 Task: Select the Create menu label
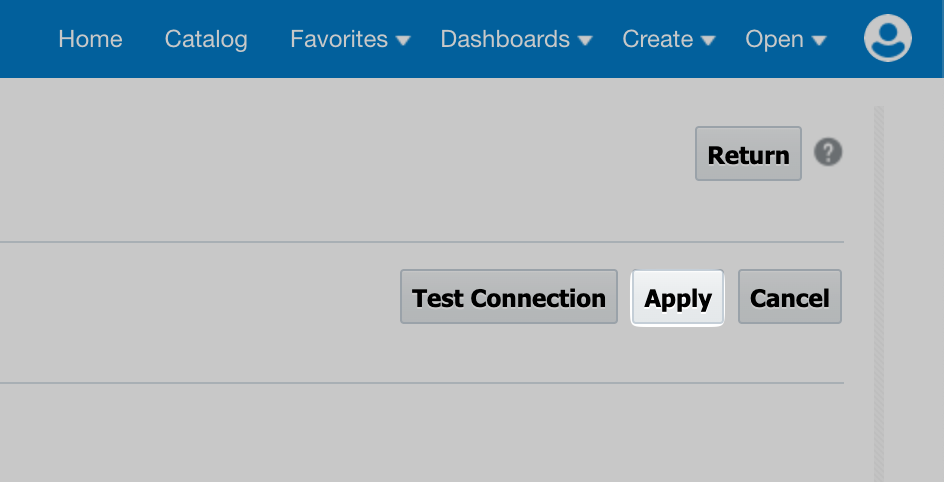pos(657,39)
